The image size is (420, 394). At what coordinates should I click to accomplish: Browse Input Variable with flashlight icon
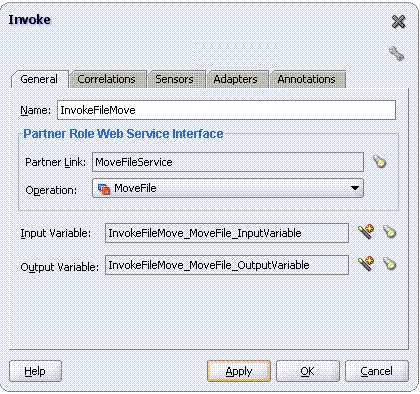[x=389, y=232]
